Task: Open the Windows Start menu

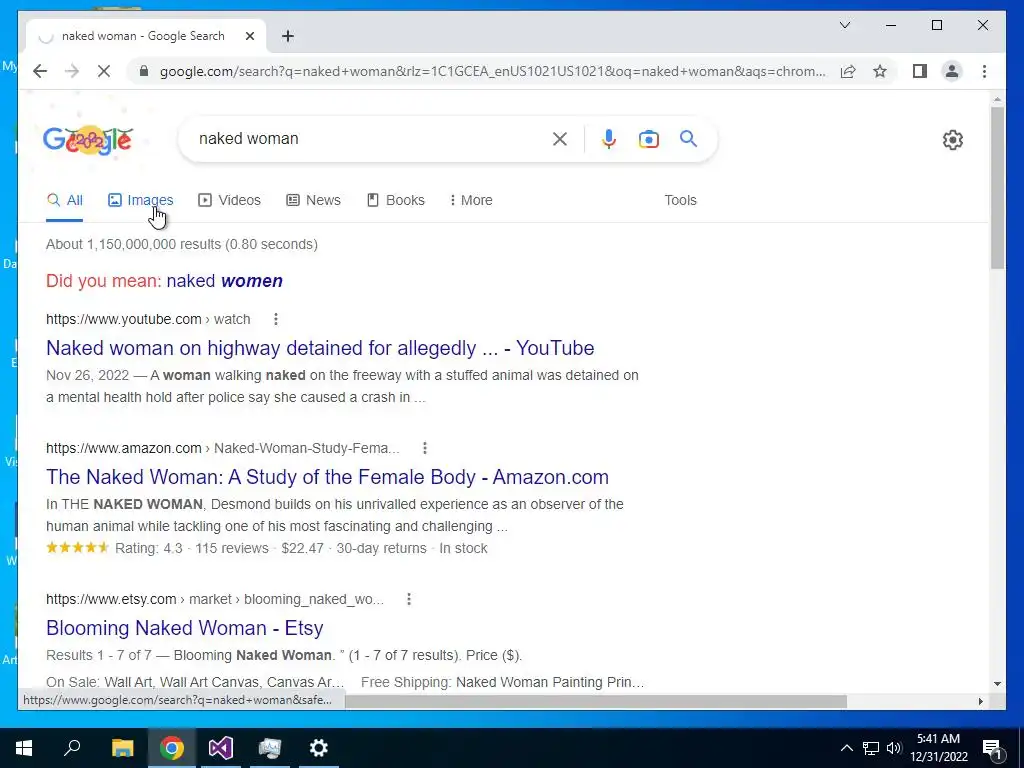Action: point(24,748)
